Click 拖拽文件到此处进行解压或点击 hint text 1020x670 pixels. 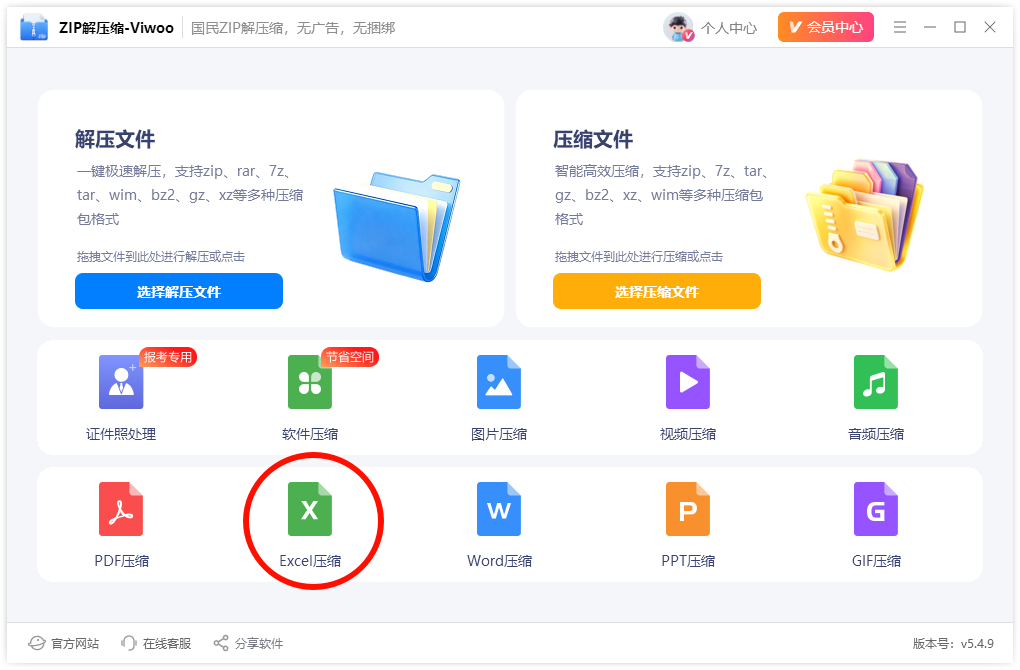point(161,256)
